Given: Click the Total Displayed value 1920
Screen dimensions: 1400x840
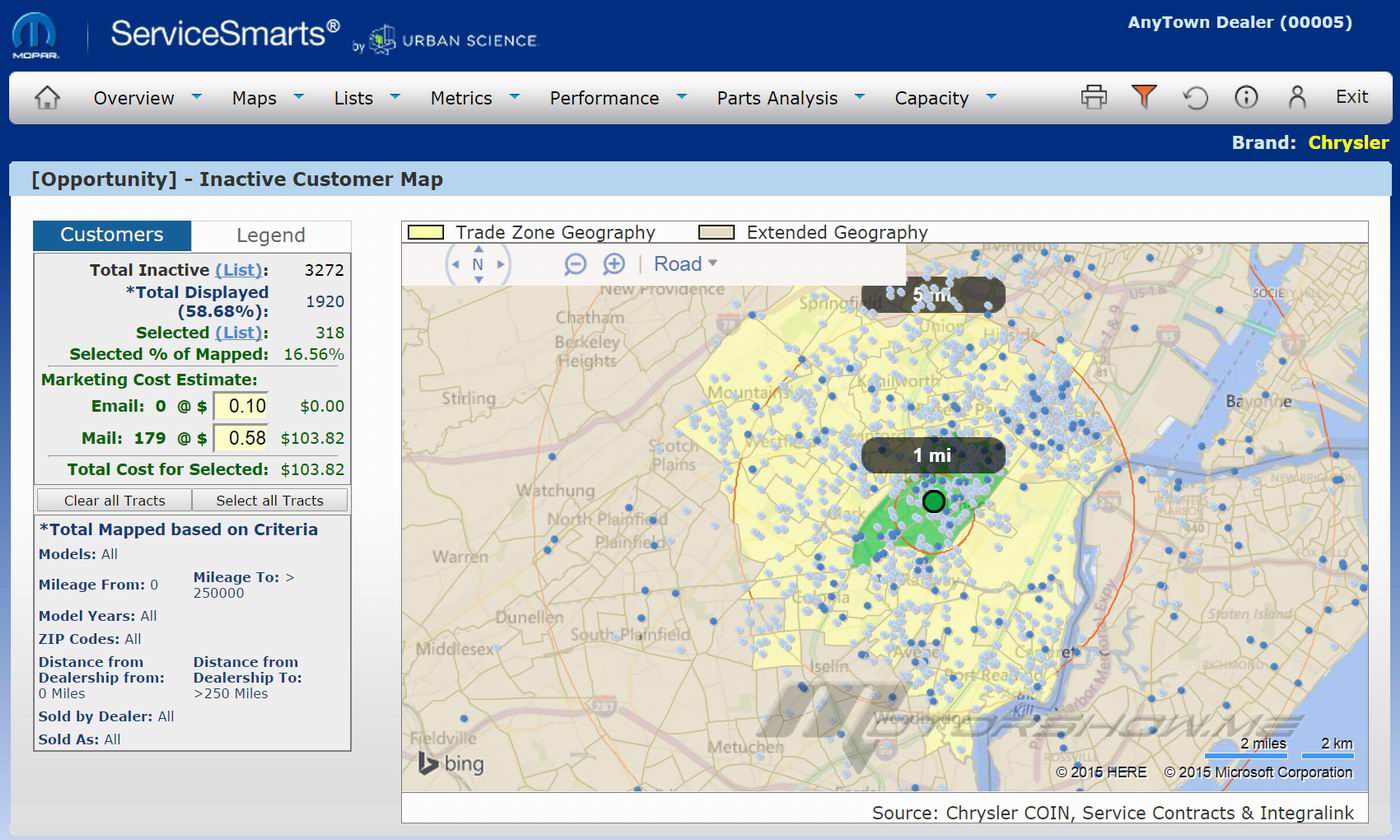Looking at the screenshot, I should [325, 301].
